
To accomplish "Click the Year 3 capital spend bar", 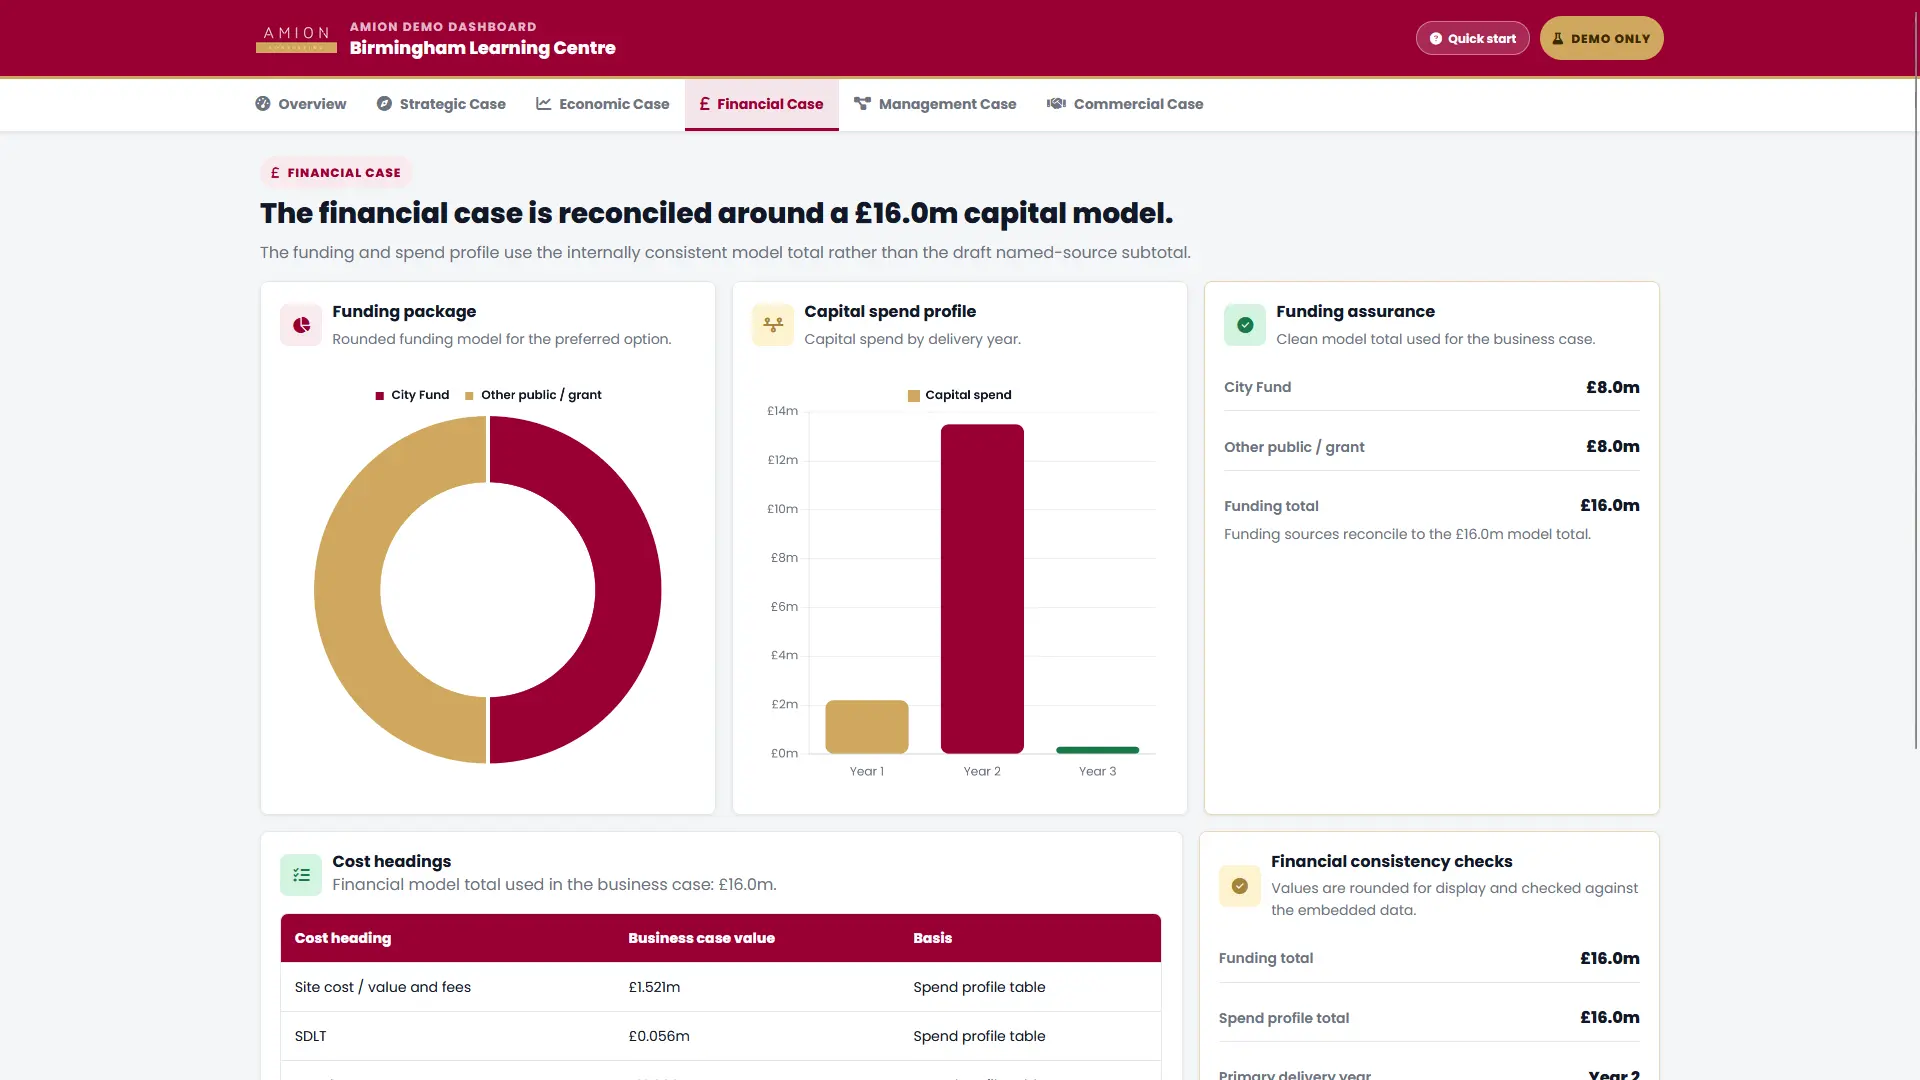I will [x=1098, y=750].
